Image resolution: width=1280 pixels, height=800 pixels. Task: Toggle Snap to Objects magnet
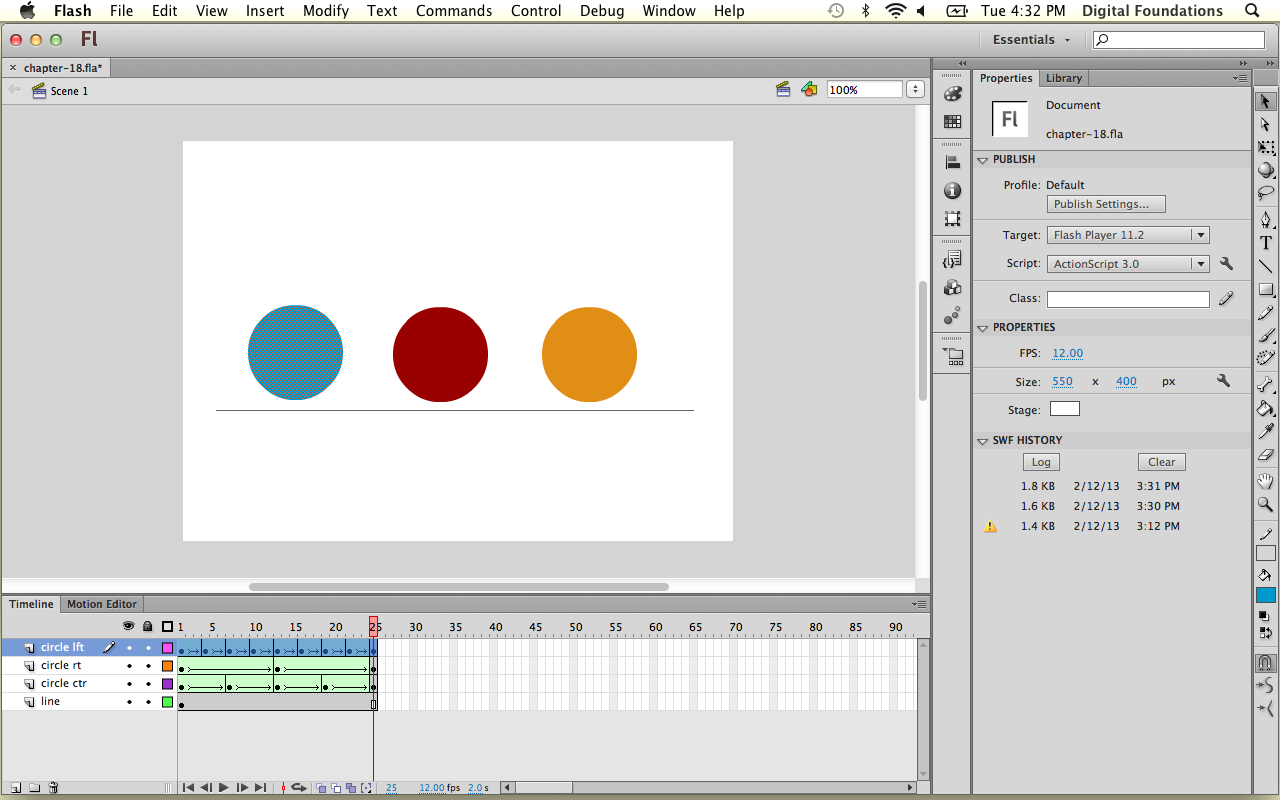[x=1266, y=663]
